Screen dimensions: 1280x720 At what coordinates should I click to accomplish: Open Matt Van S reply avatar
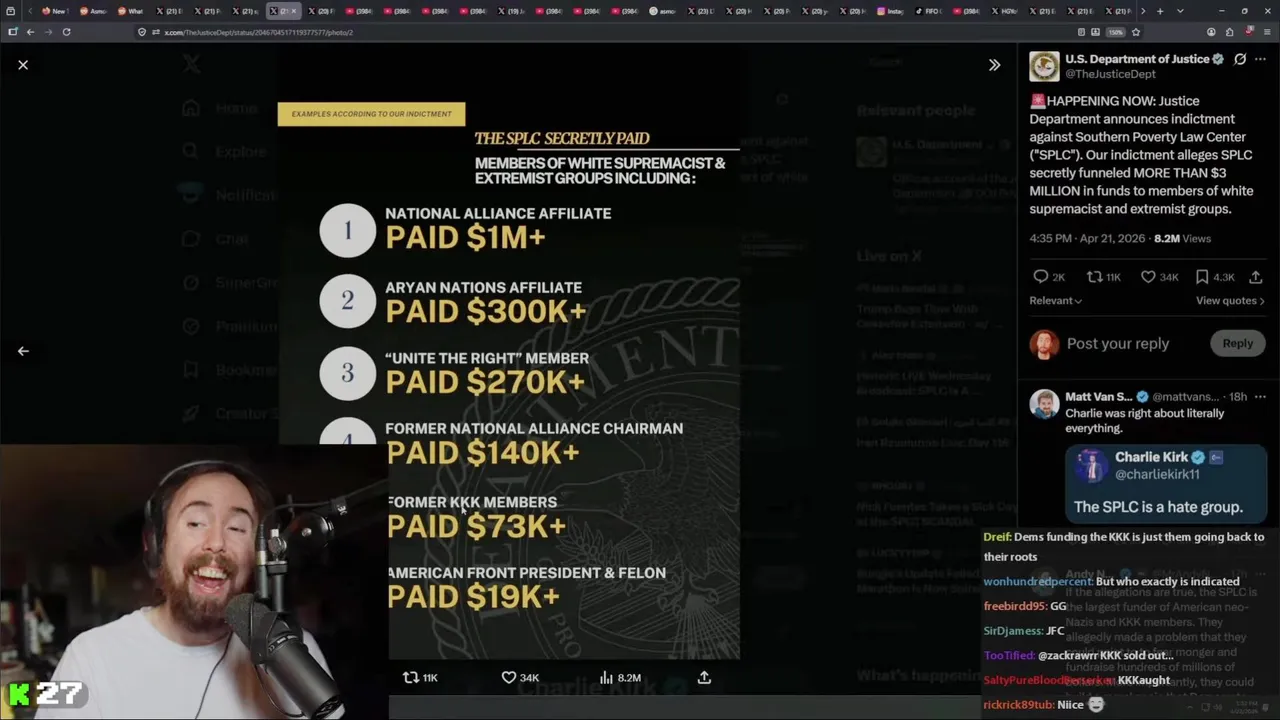click(x=1044, y=404)
